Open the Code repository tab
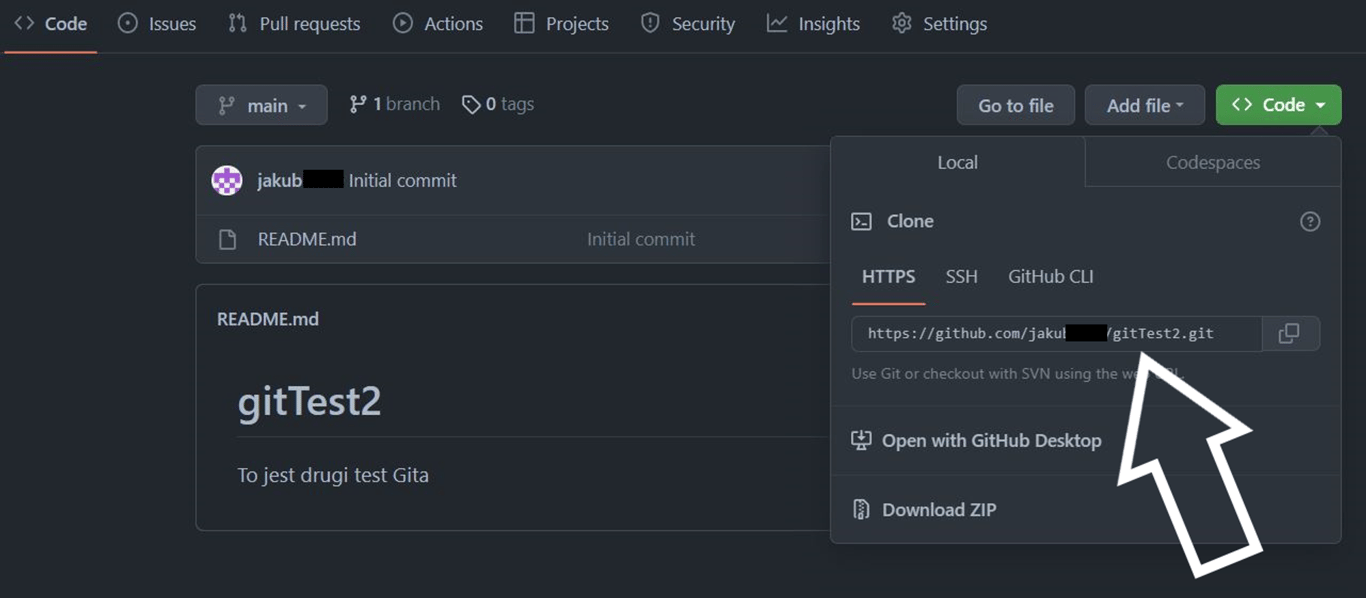Image resolution: width=1366 pixels, height=598 pixels. [x=51, y=24]
